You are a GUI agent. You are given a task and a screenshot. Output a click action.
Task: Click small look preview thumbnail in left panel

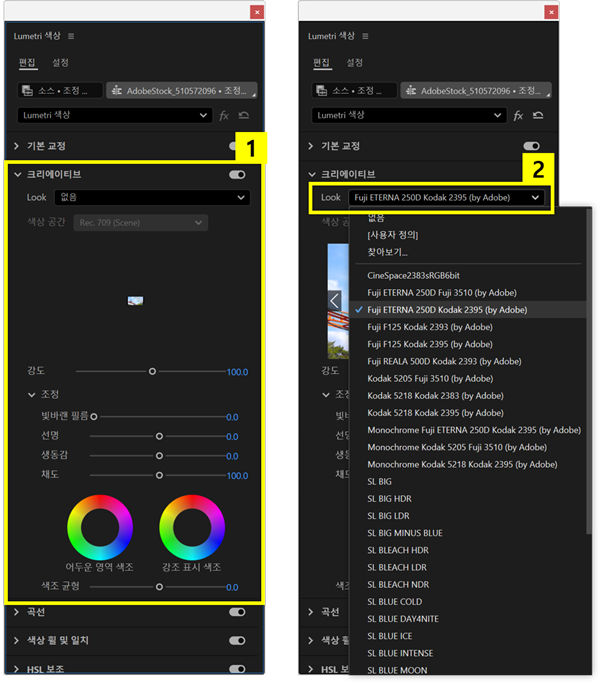pyautogui.click(x=135, y=301)
